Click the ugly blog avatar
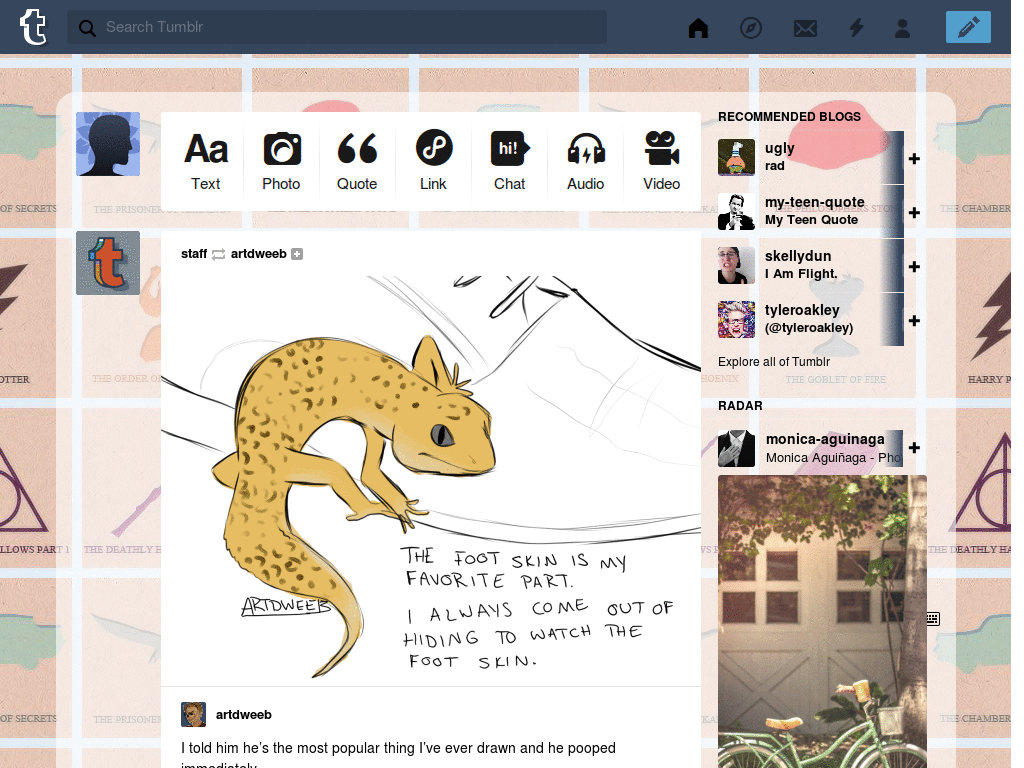 [x=736, y=157]
